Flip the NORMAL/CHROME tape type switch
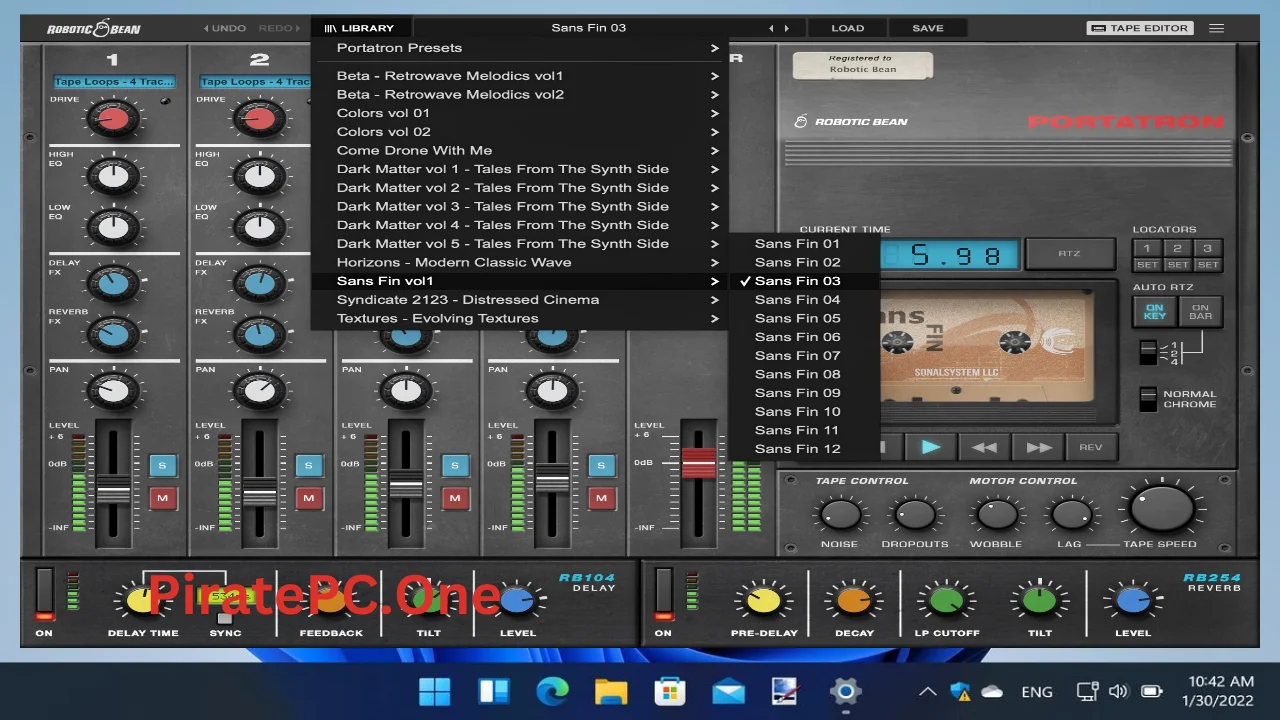Viewport: 1280px width, 720px height. point(1148,398)
